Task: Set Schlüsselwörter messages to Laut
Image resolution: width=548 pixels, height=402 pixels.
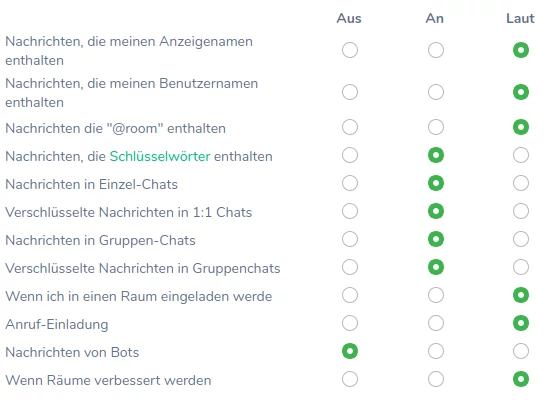Action: coord(521,155)
